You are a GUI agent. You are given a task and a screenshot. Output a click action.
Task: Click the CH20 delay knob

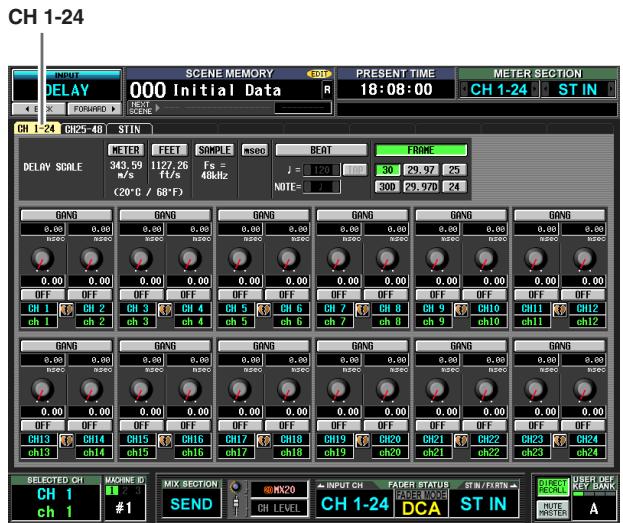pyautogui.click(x=387, y=389)
